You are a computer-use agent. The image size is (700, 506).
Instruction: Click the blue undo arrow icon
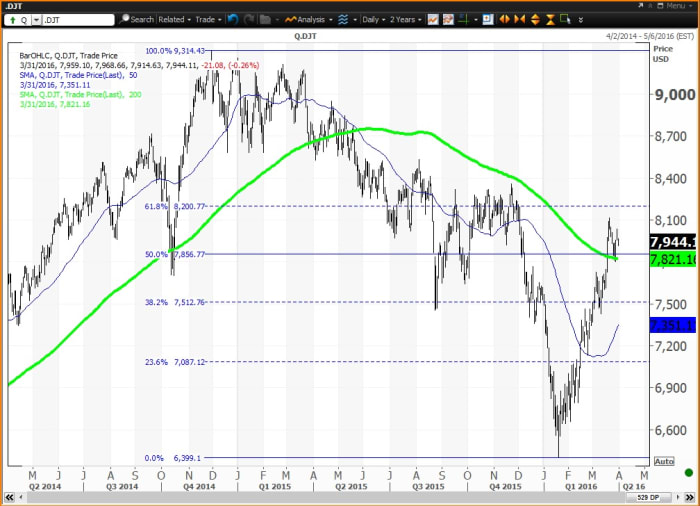233,20
